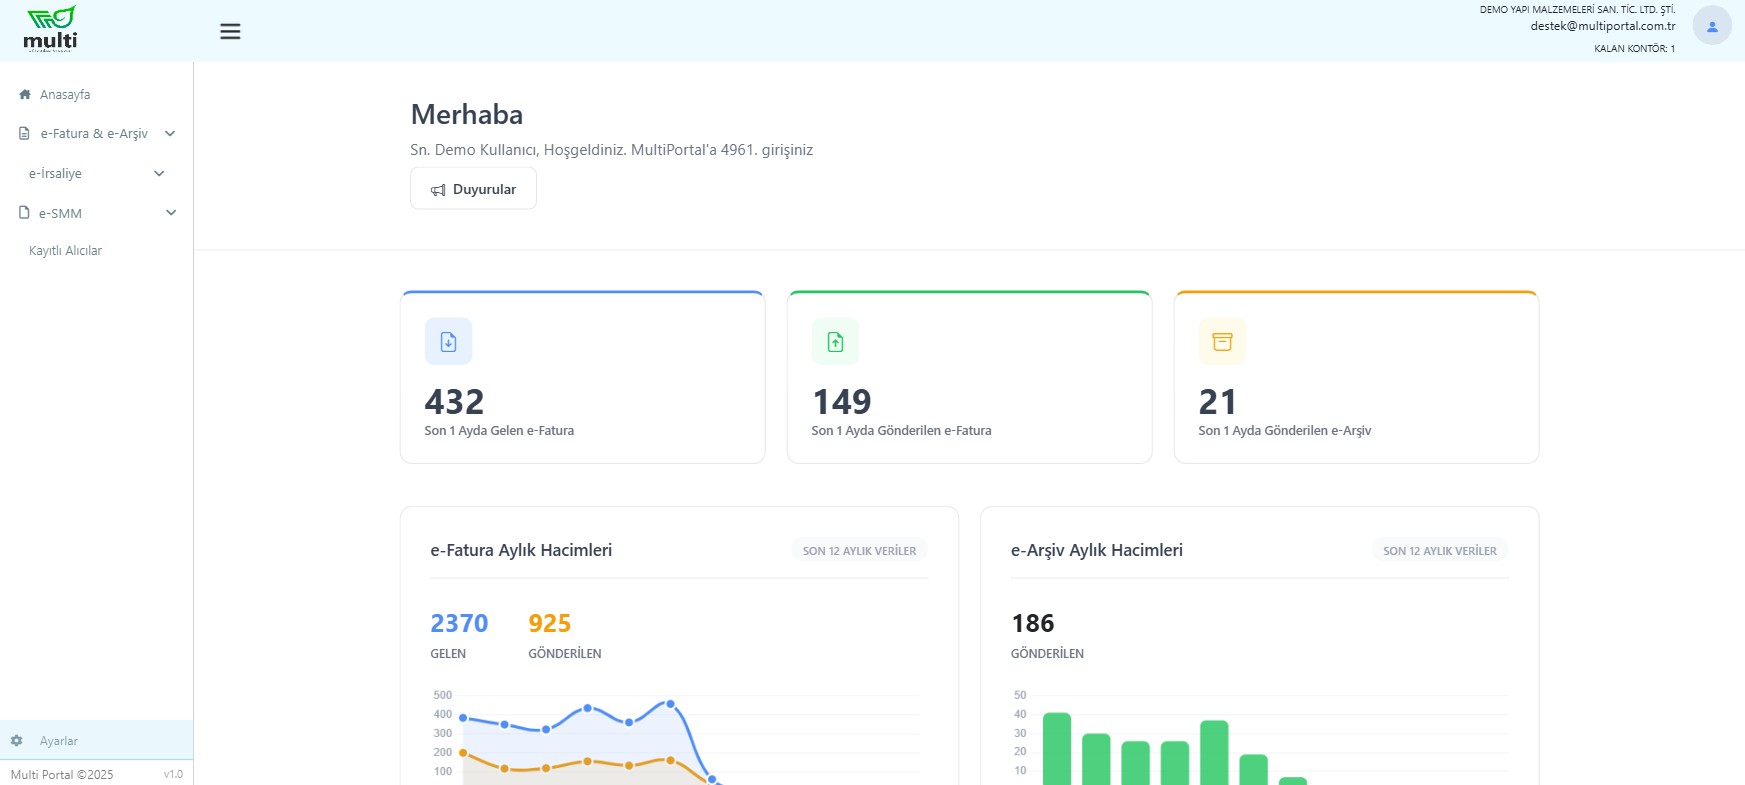Click Son 1 Ayda Gönderilen e-Fatura label
Image resolution: width=1745 pixels, height=785 pixels.
[901, 430]
